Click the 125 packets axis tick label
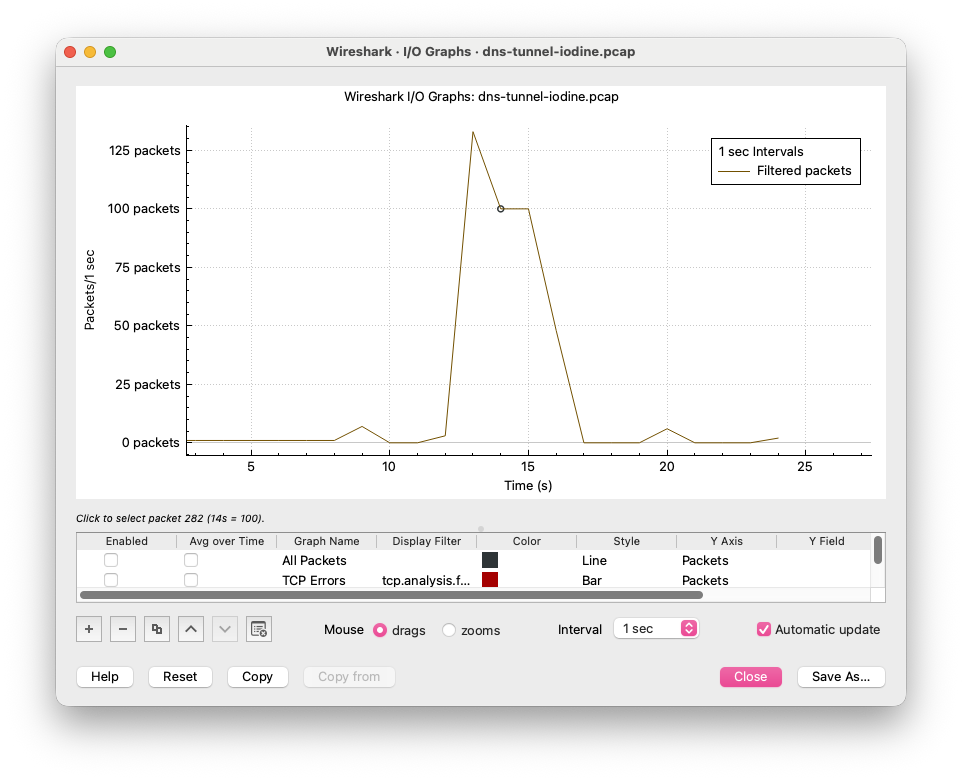 click(145, 150)
